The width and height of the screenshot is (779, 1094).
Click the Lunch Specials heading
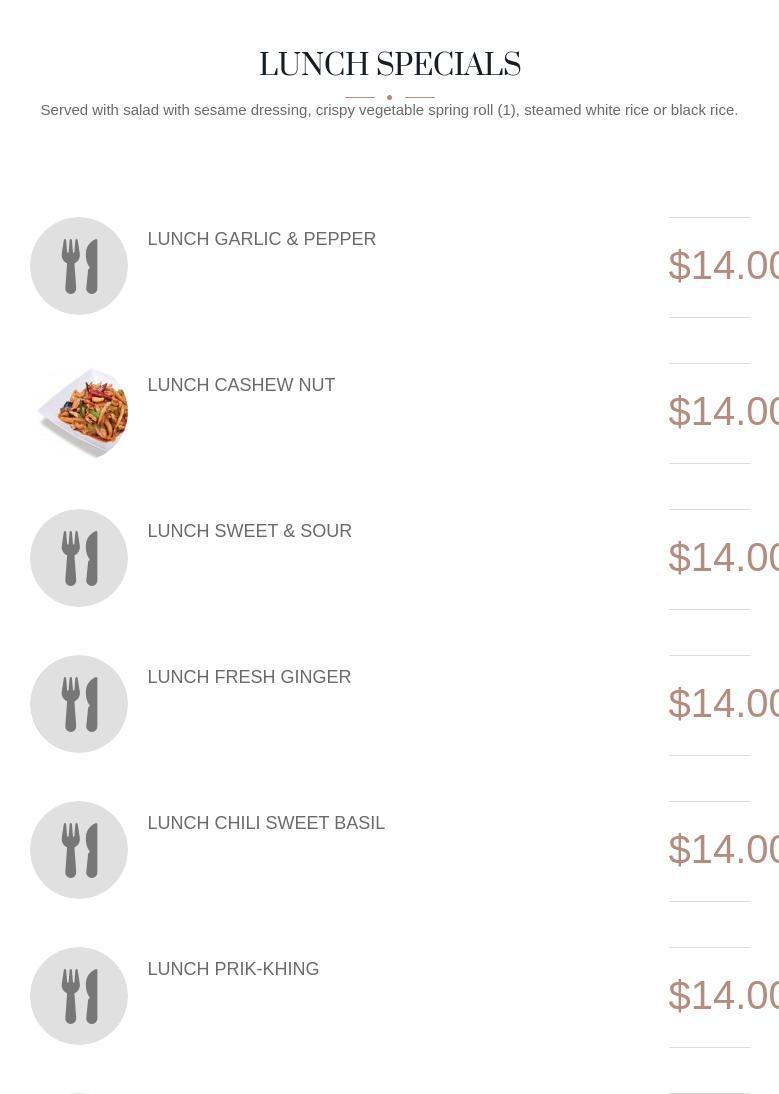tap(389, 65)
